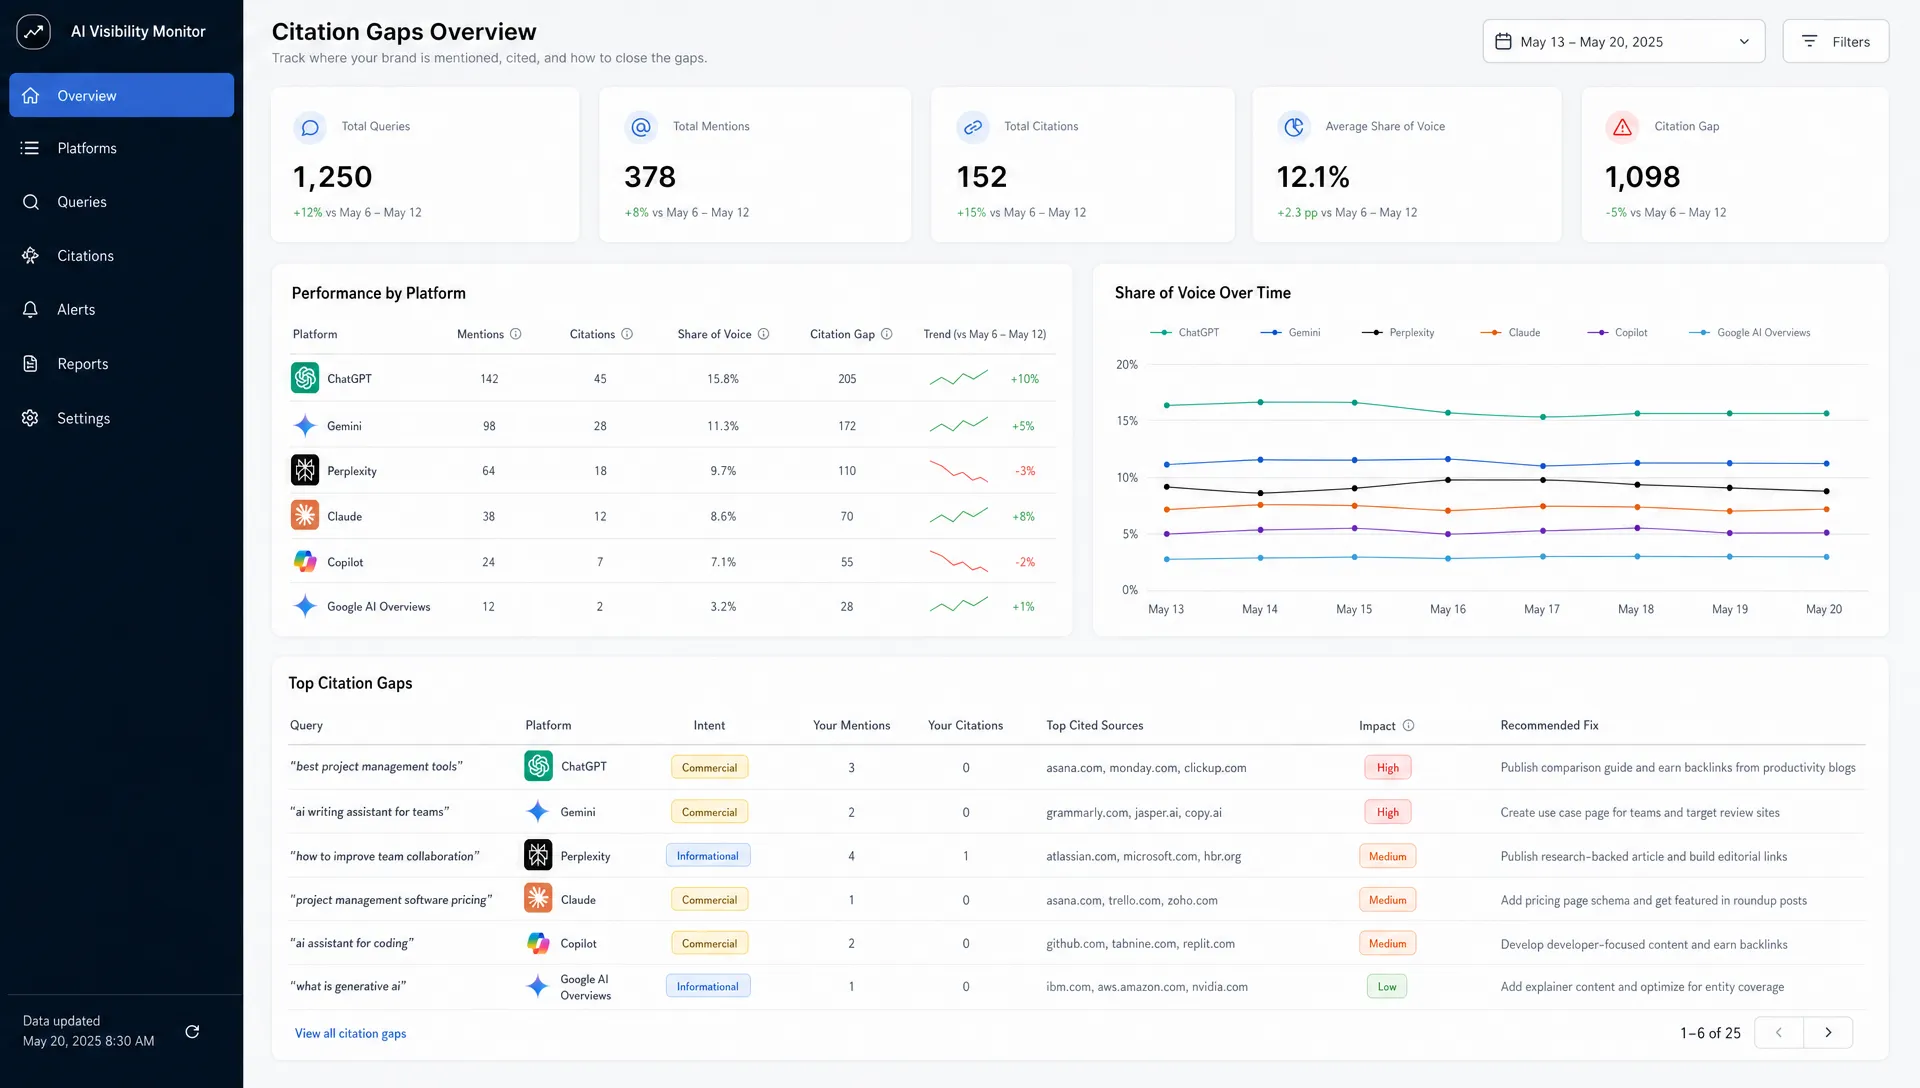Click Citation Gap value 1,098
The image size is (1920, 1088).
click(x=1642, y=177)
